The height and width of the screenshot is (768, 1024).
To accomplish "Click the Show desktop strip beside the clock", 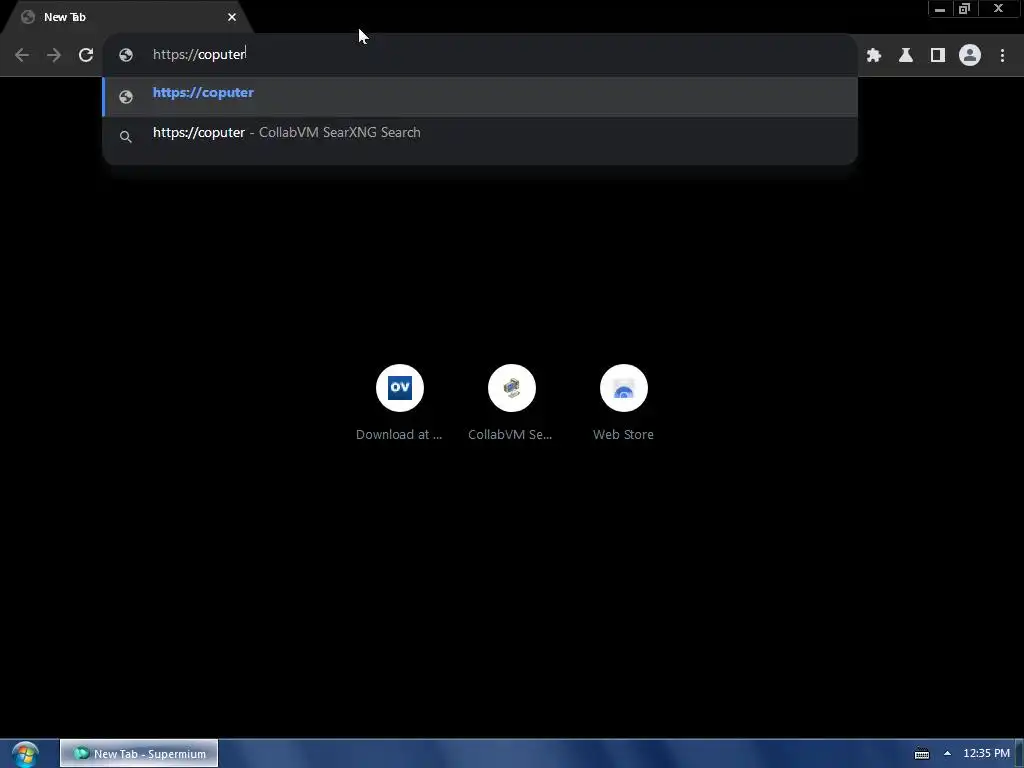I will tap(1019, 754).
